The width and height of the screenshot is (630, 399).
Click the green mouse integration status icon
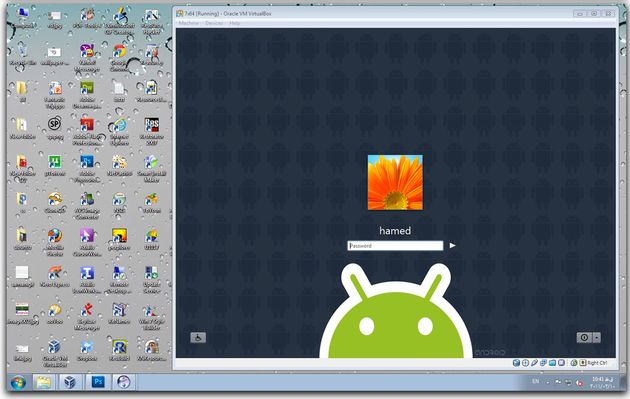(x=574, y=363)
